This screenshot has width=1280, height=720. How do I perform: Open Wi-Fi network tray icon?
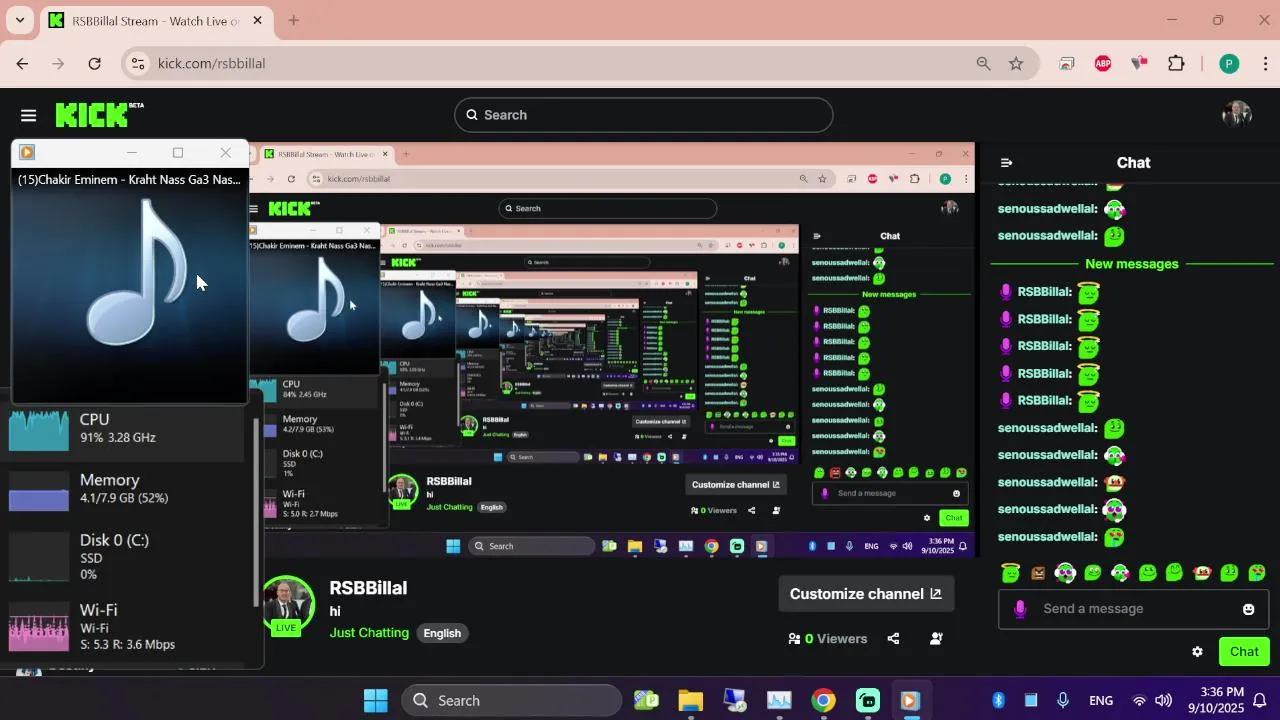(1139, 700)
